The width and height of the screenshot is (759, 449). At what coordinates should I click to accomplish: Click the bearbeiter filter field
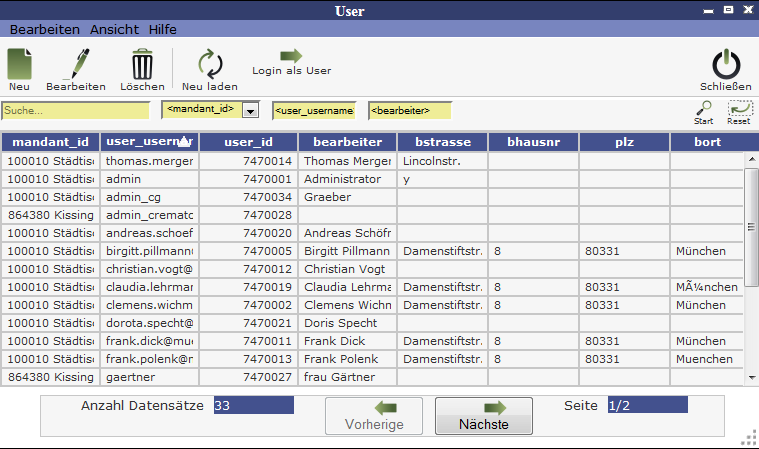pos(410,110)
